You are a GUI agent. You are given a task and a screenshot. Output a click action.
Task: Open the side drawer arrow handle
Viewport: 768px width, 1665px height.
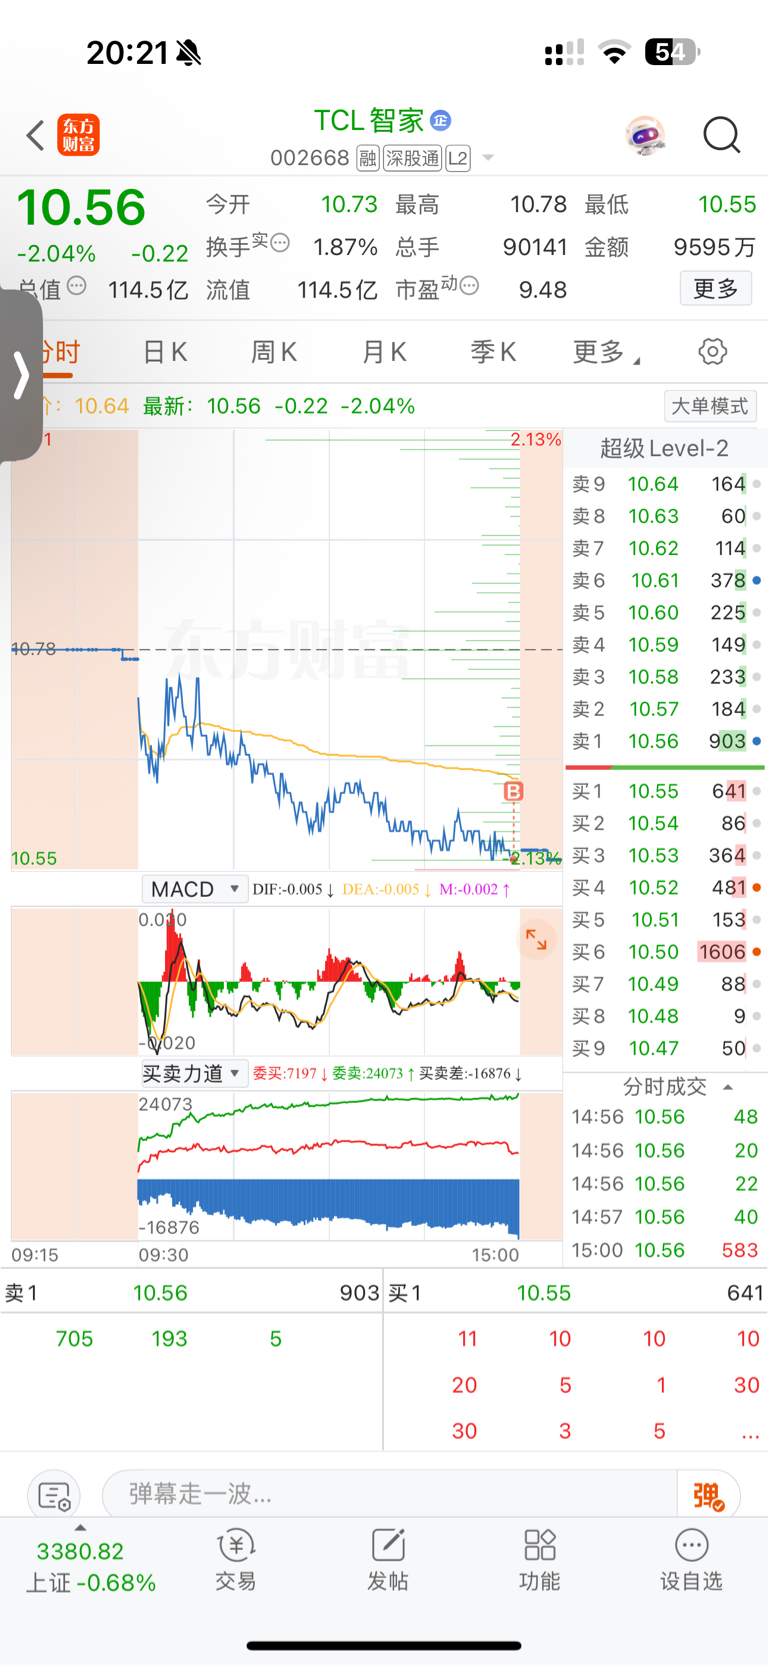(x=21, y=375)
